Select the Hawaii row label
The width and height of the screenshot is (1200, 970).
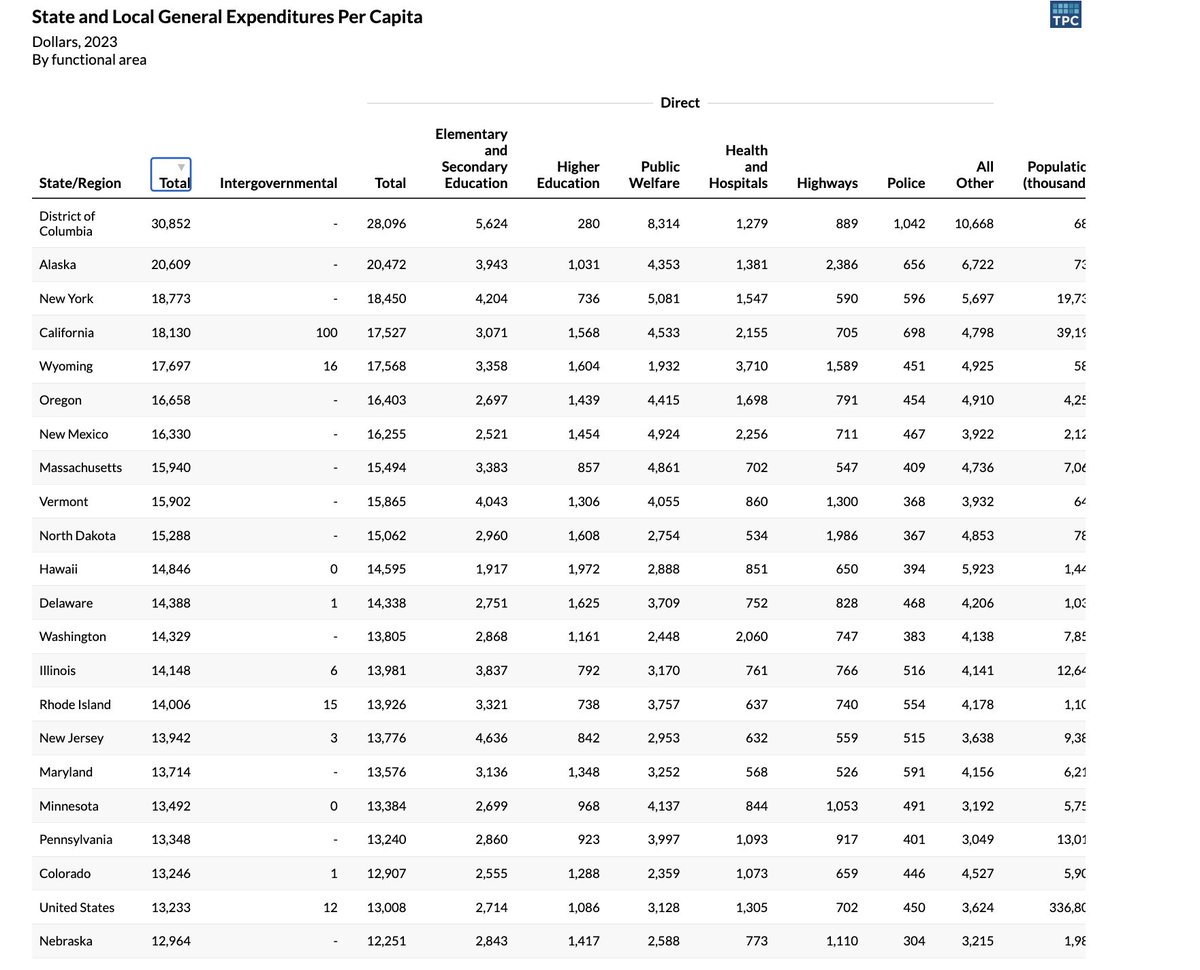58,569
